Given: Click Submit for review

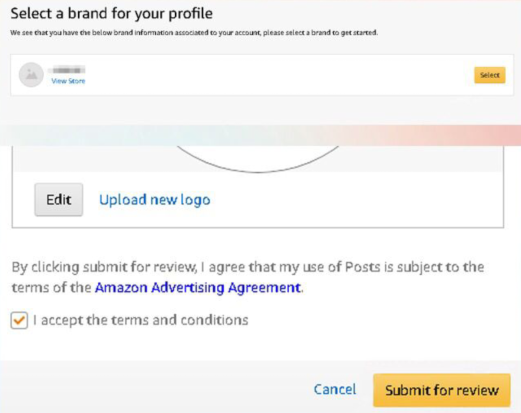Looking at the screenshot, I should tap(442, 390).
